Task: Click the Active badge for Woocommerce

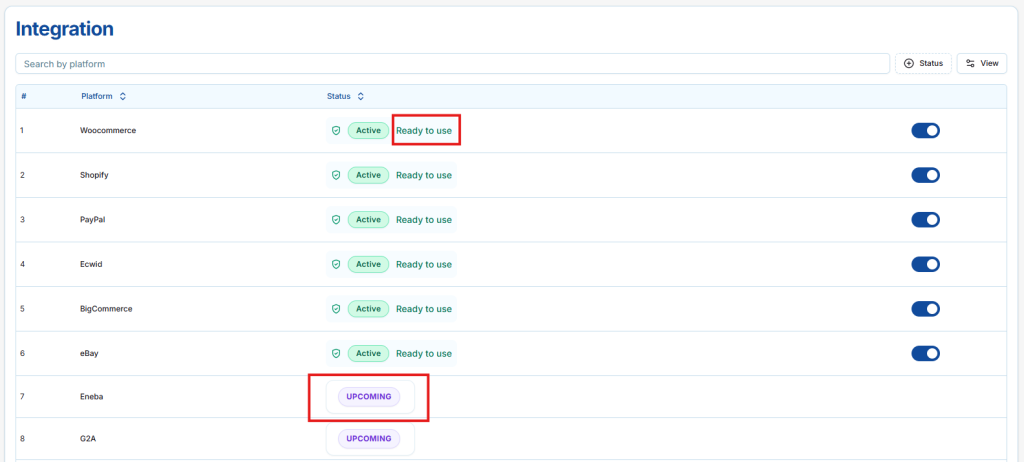Action: (368, 131)
